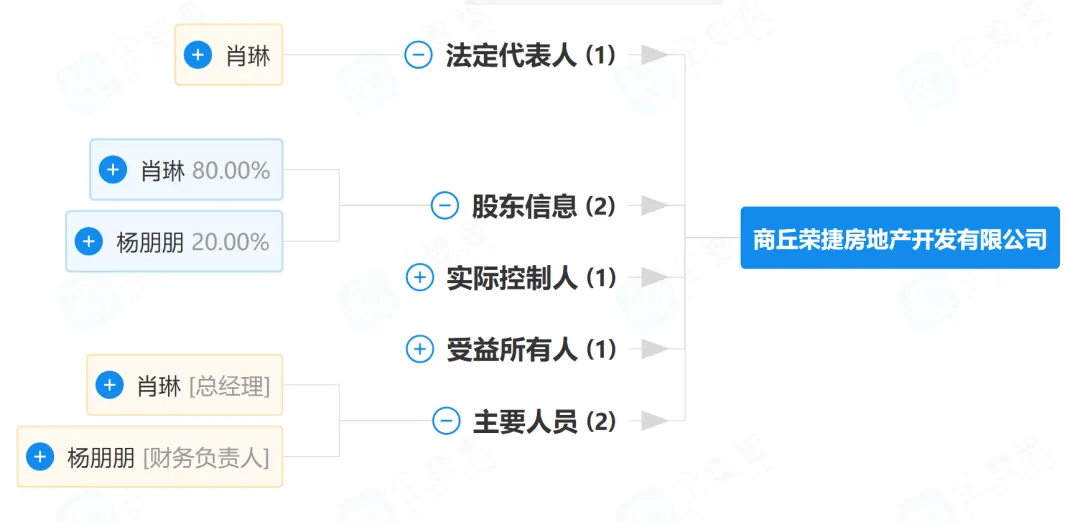This screenshot has height=522, width=1080.
Task: Click the 实际控制人 (1) label
Action: 531,278
